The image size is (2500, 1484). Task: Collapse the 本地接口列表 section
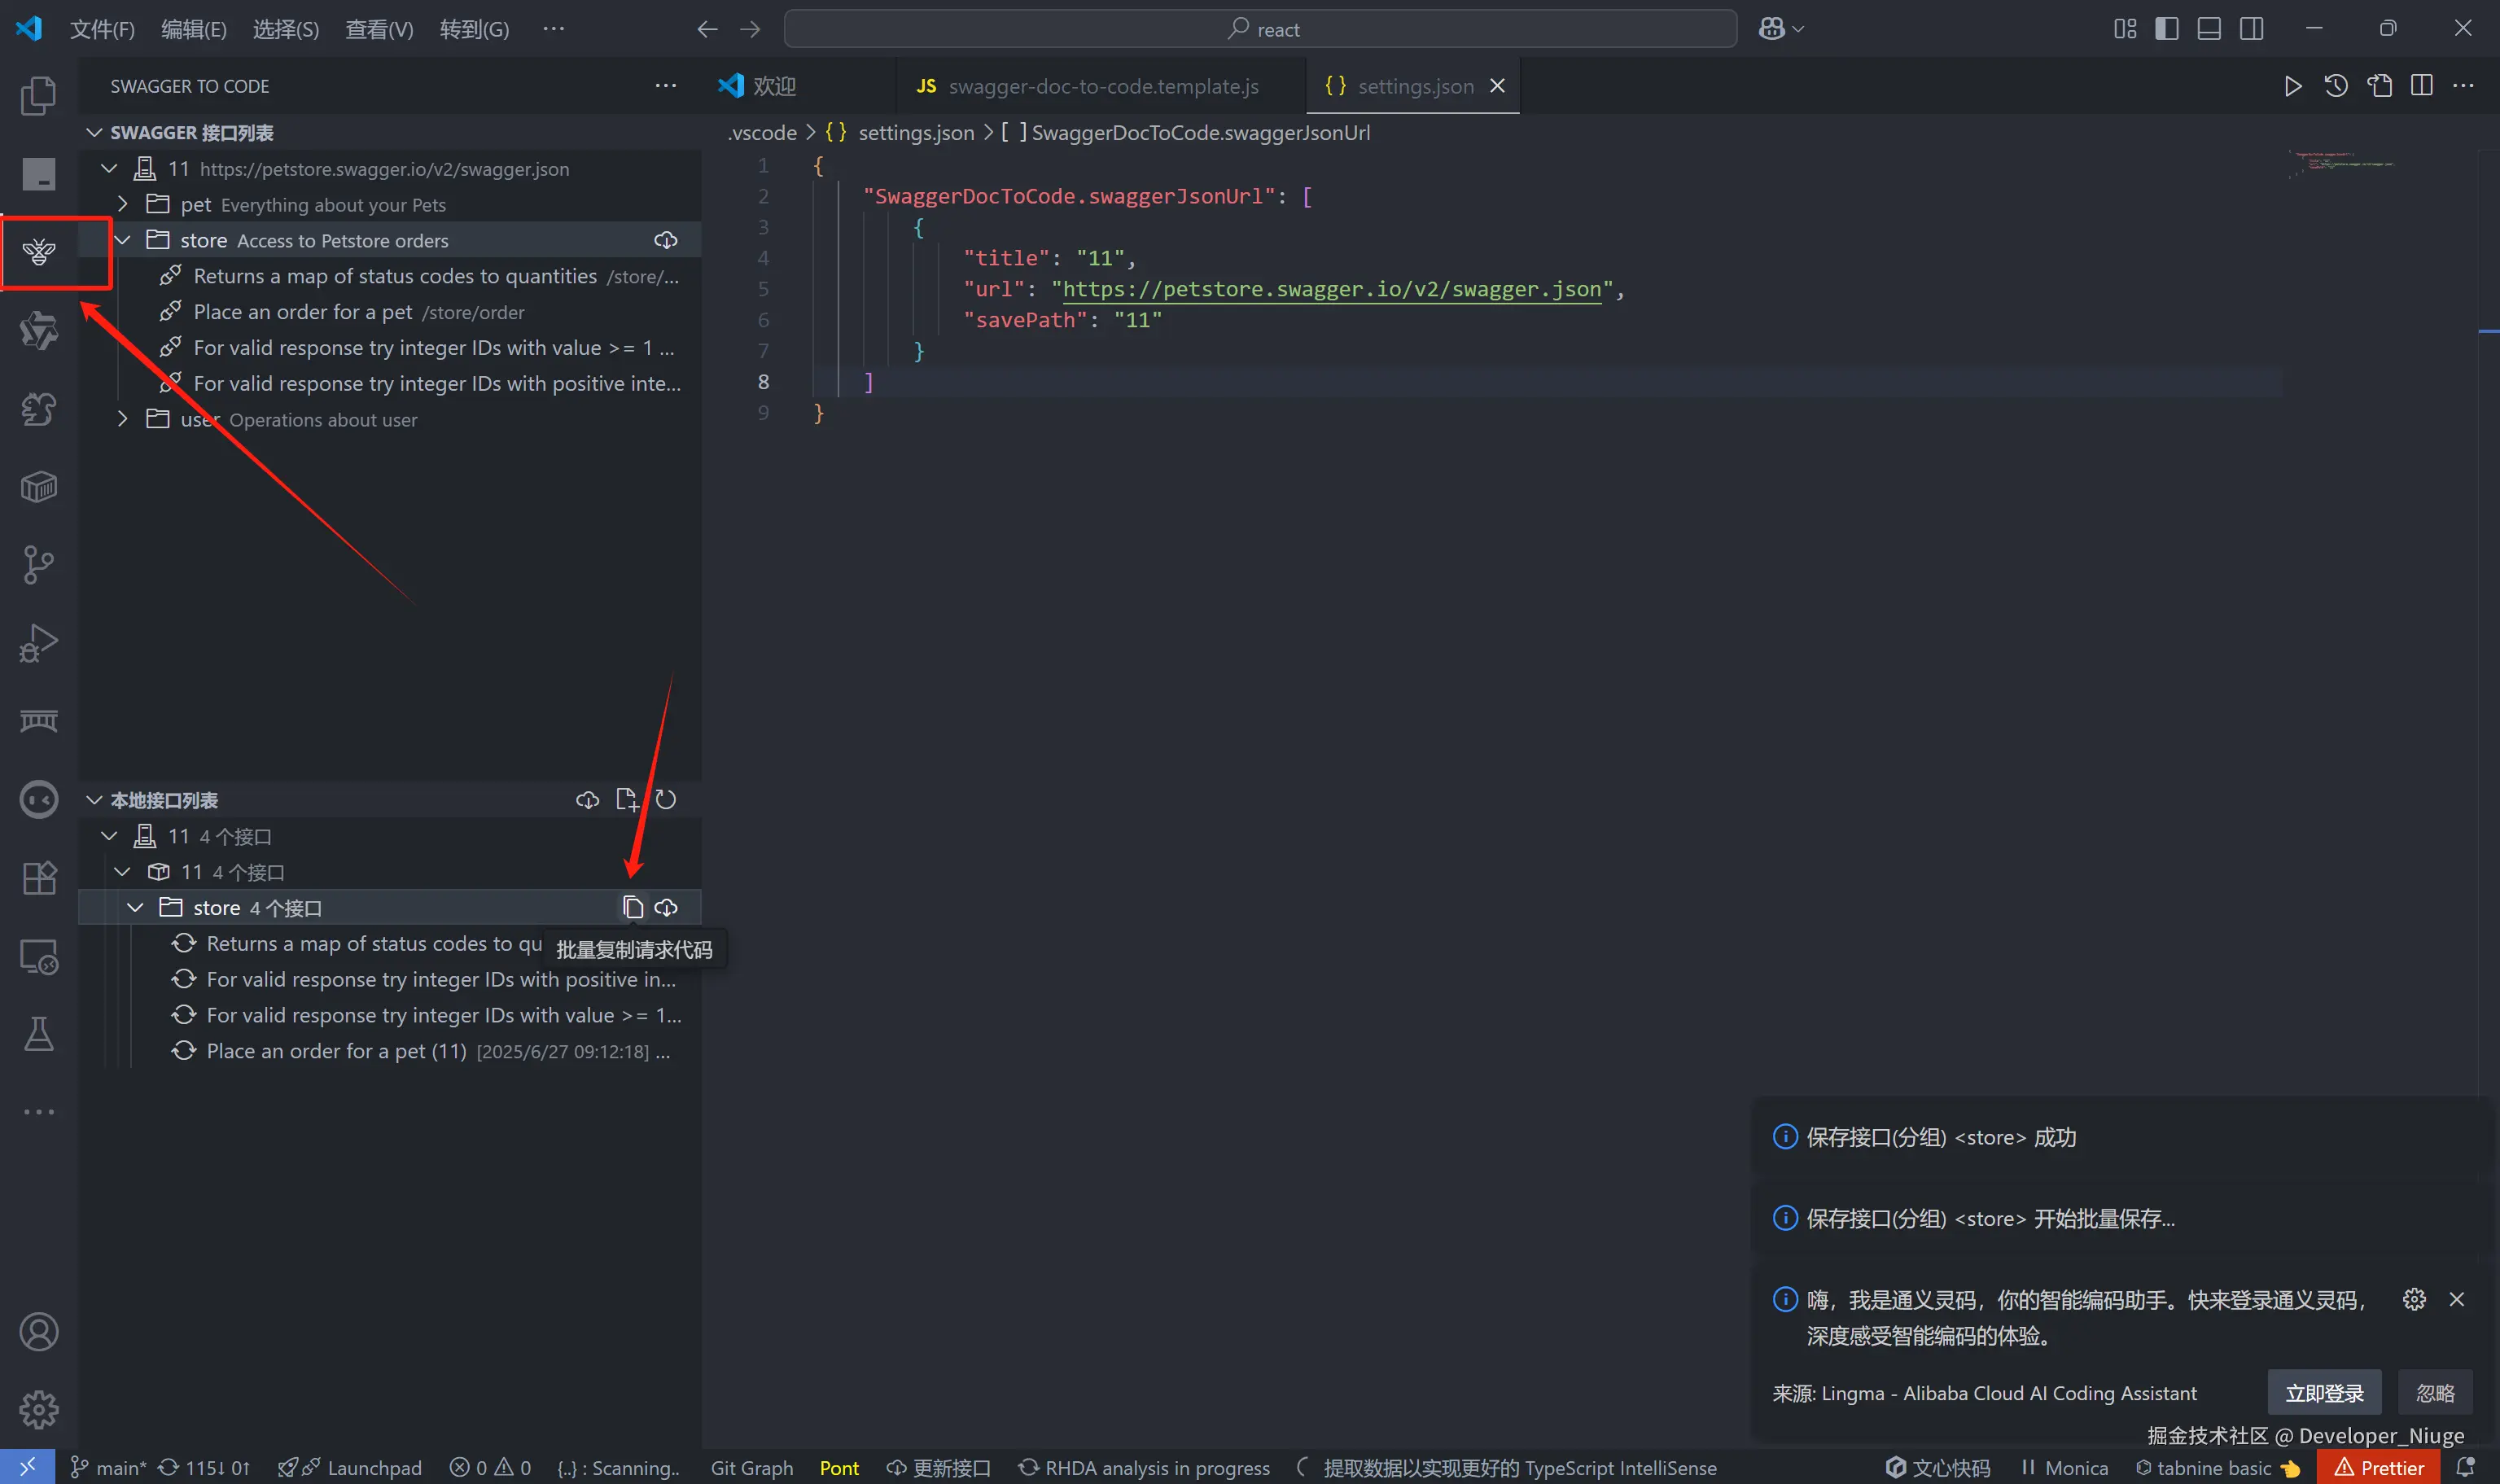click(95, 800)
